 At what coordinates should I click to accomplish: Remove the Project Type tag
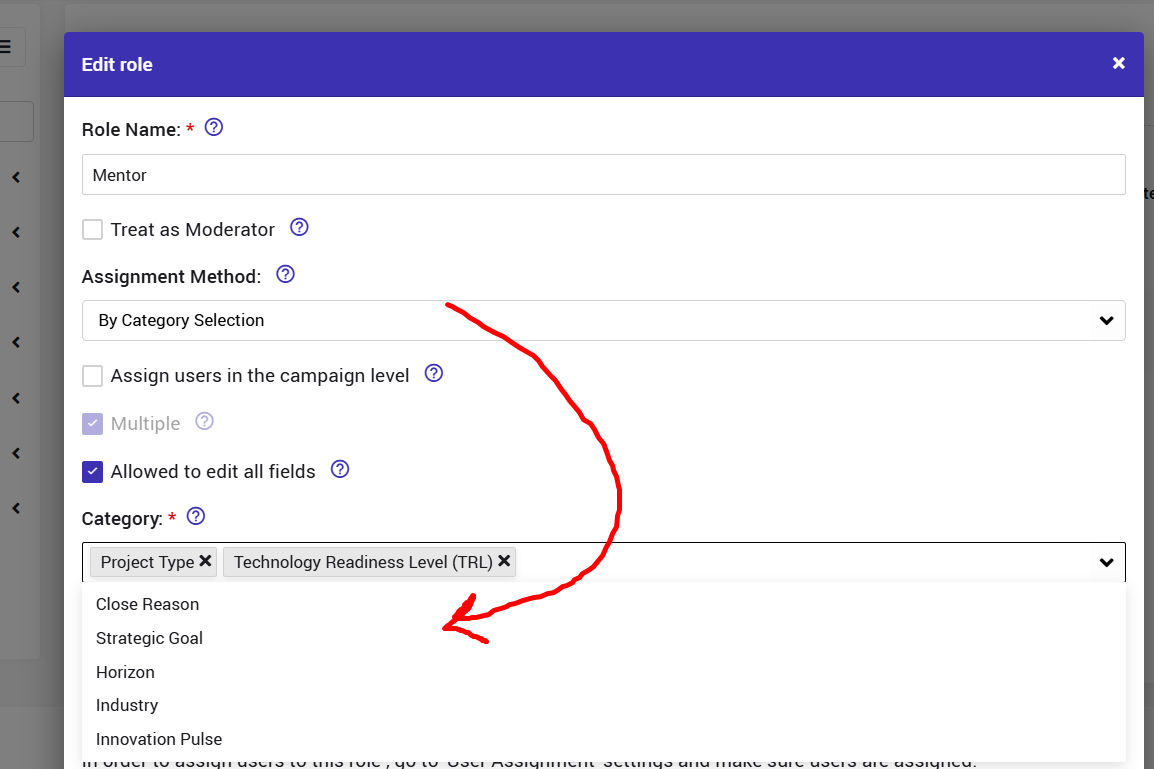pos(205,561)
